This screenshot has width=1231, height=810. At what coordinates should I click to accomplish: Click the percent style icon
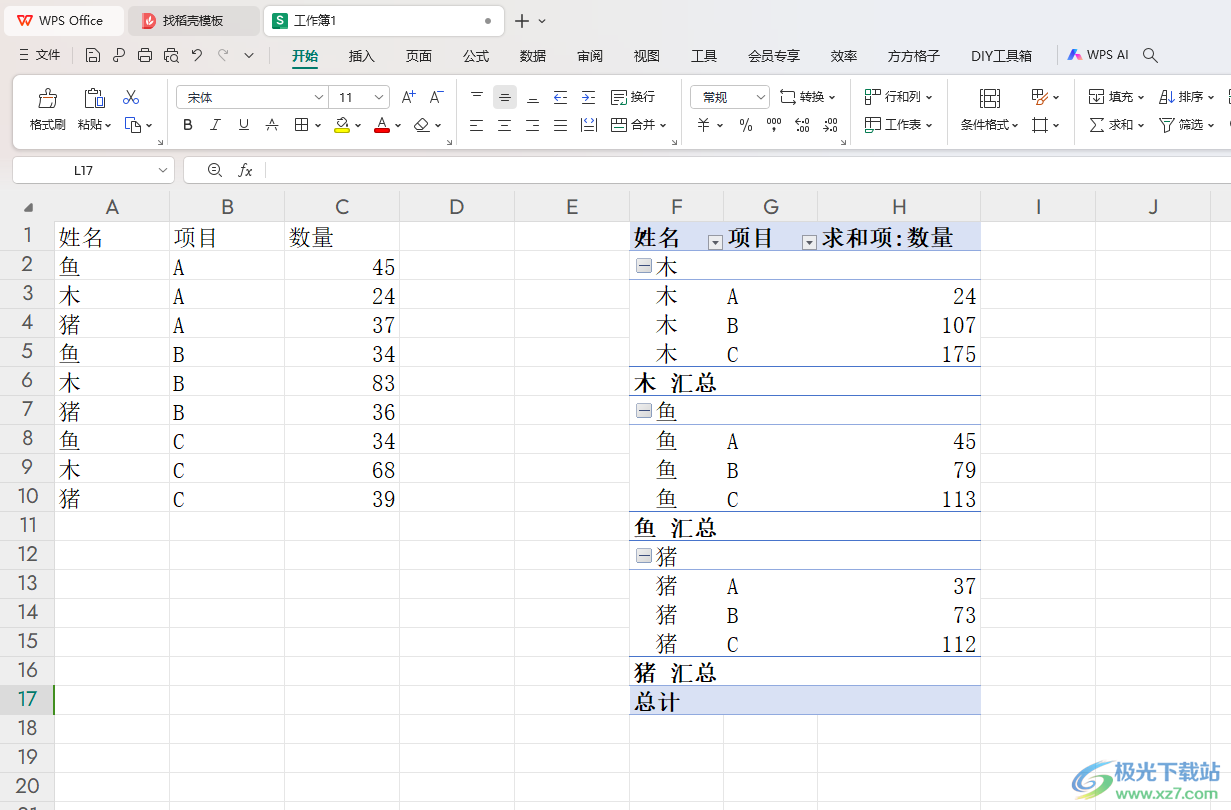[745, 125]
